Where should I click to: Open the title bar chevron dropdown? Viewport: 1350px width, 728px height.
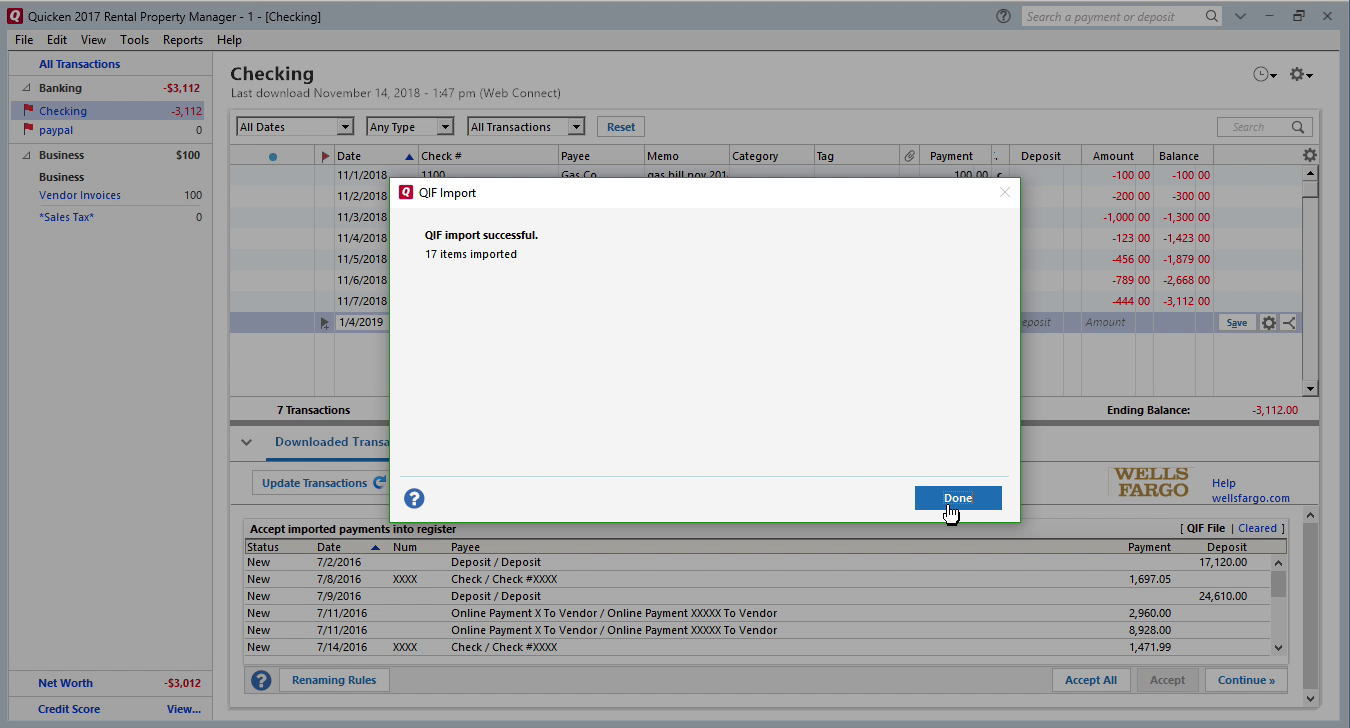pos(1240,16)
